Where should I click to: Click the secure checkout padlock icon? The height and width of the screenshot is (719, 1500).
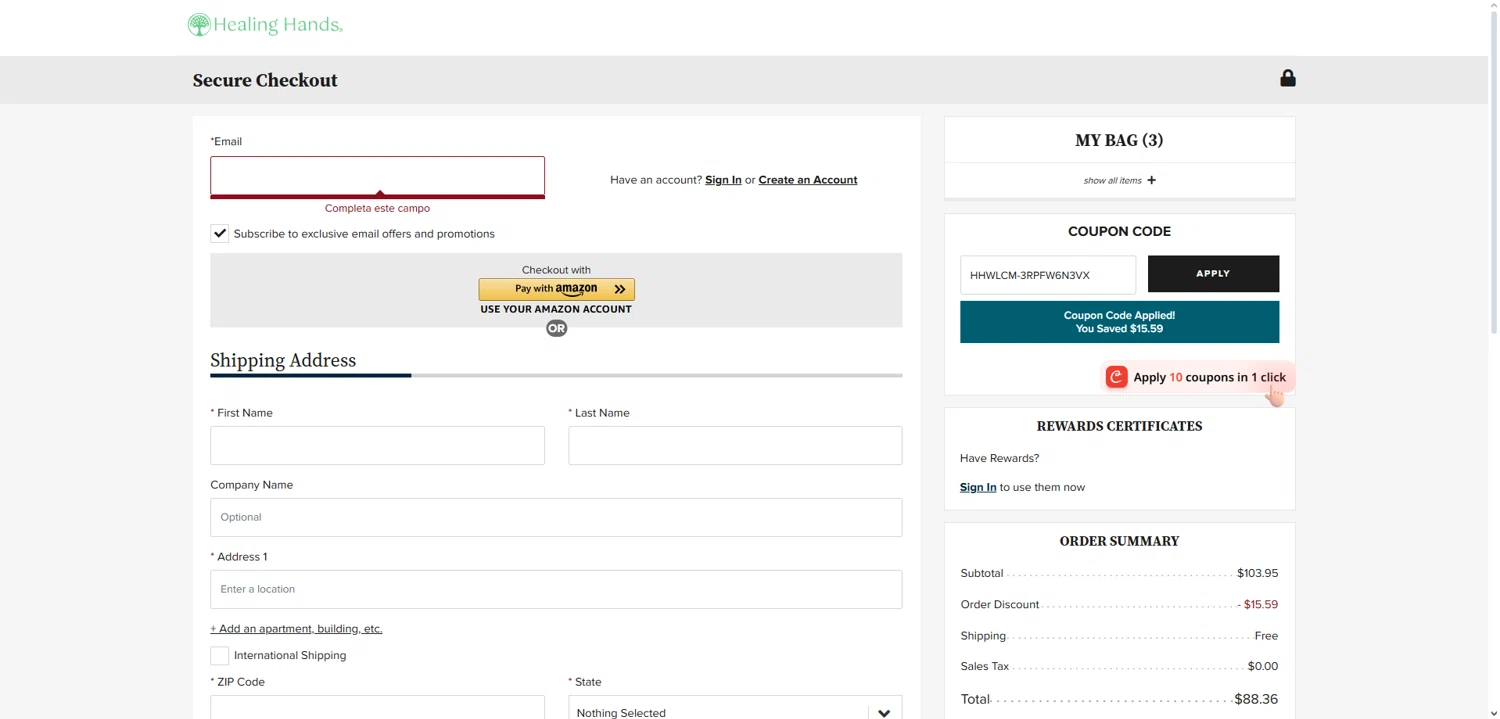point(1288,78)
